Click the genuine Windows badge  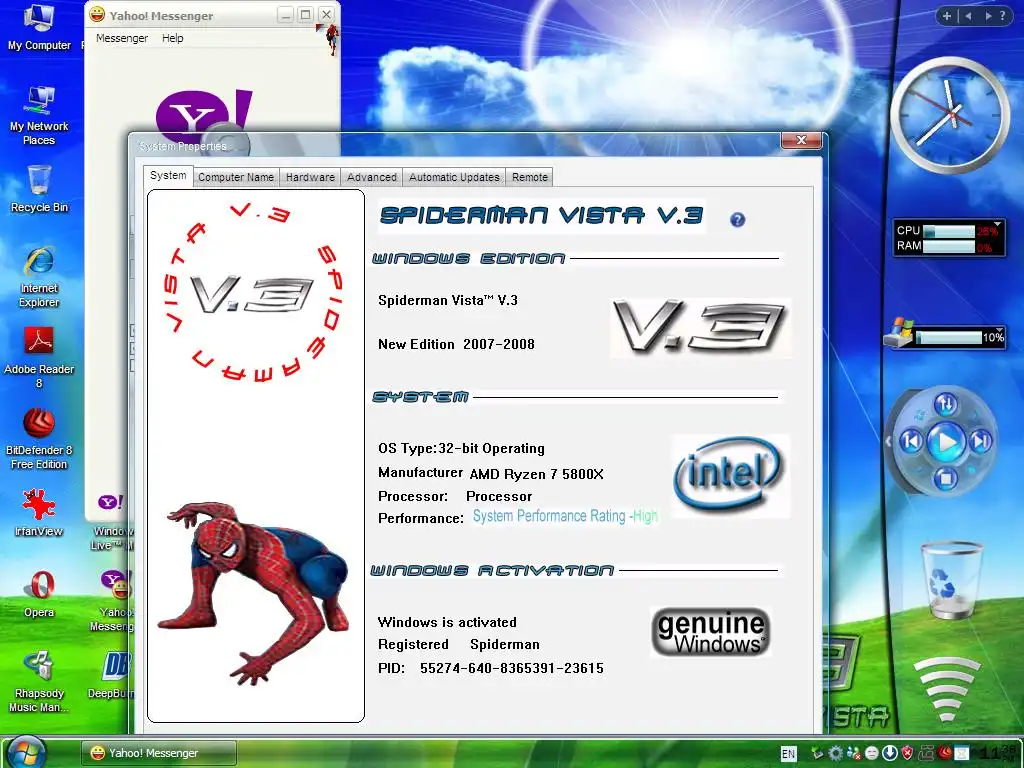click(x=711, y=632)
